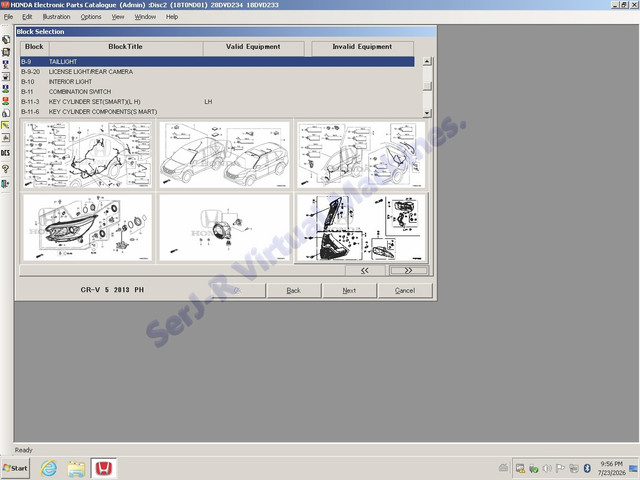Image resolution: width=640 pixels, height=480 pixels.
Task: Open the Start menu
Action: pyautogui.click(x=15, y=468)
